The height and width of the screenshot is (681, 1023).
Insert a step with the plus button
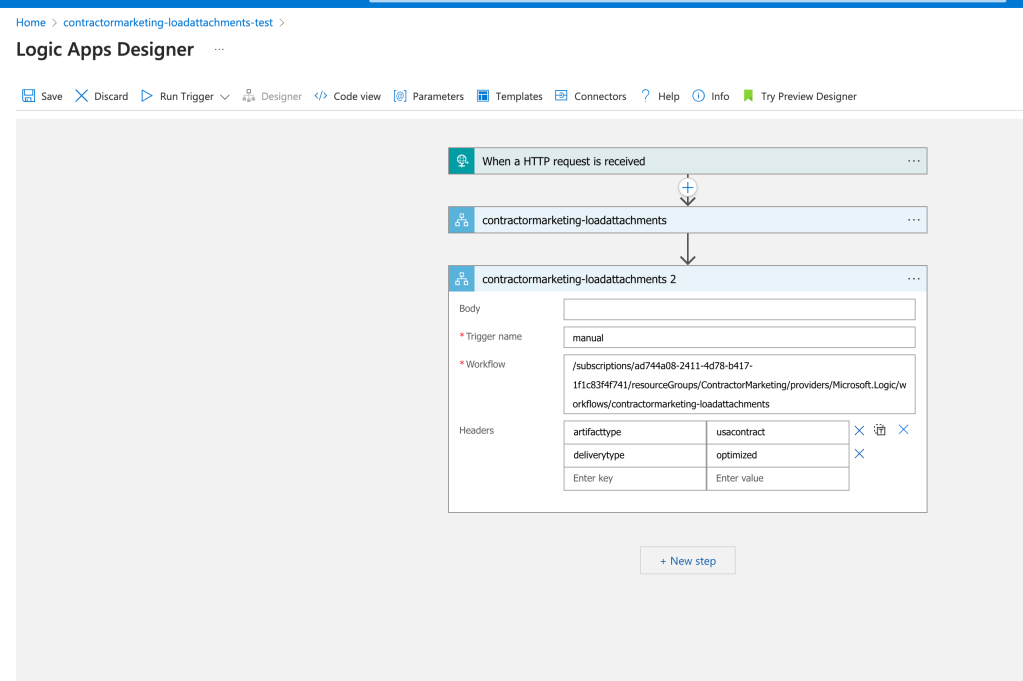[x=688, y=188]
